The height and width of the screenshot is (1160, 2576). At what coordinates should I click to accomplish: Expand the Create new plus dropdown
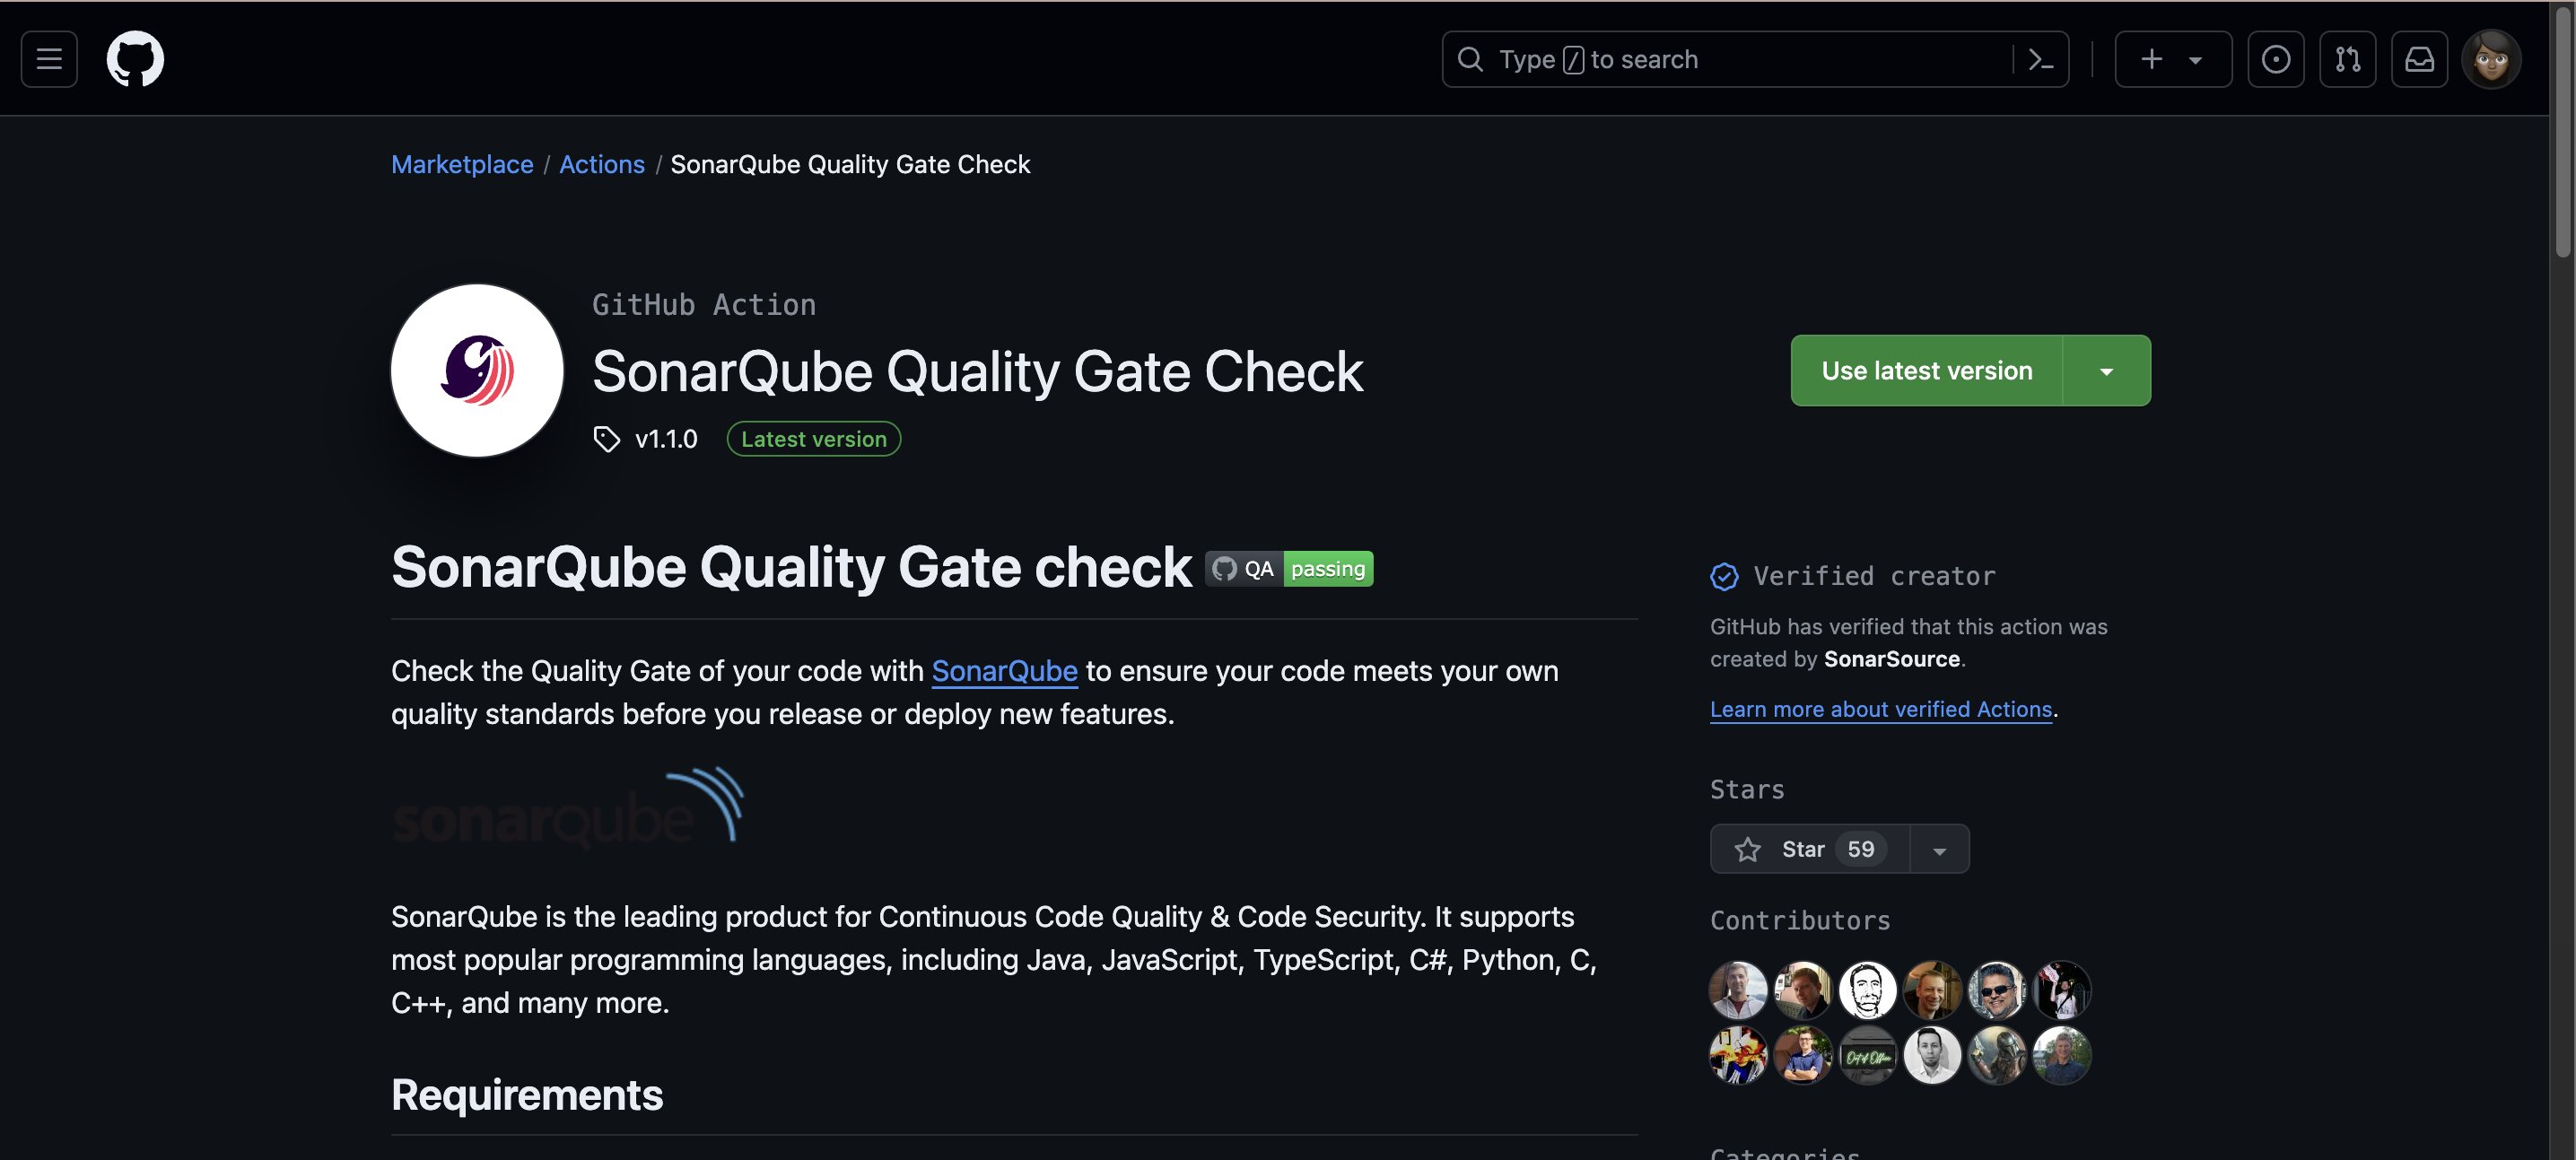(2172, 60)
